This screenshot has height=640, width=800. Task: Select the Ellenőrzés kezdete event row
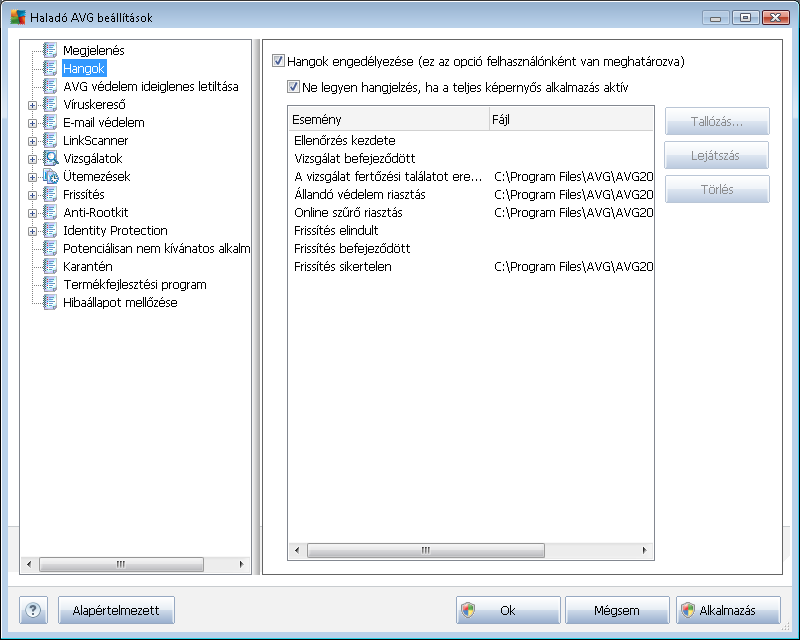471,140
